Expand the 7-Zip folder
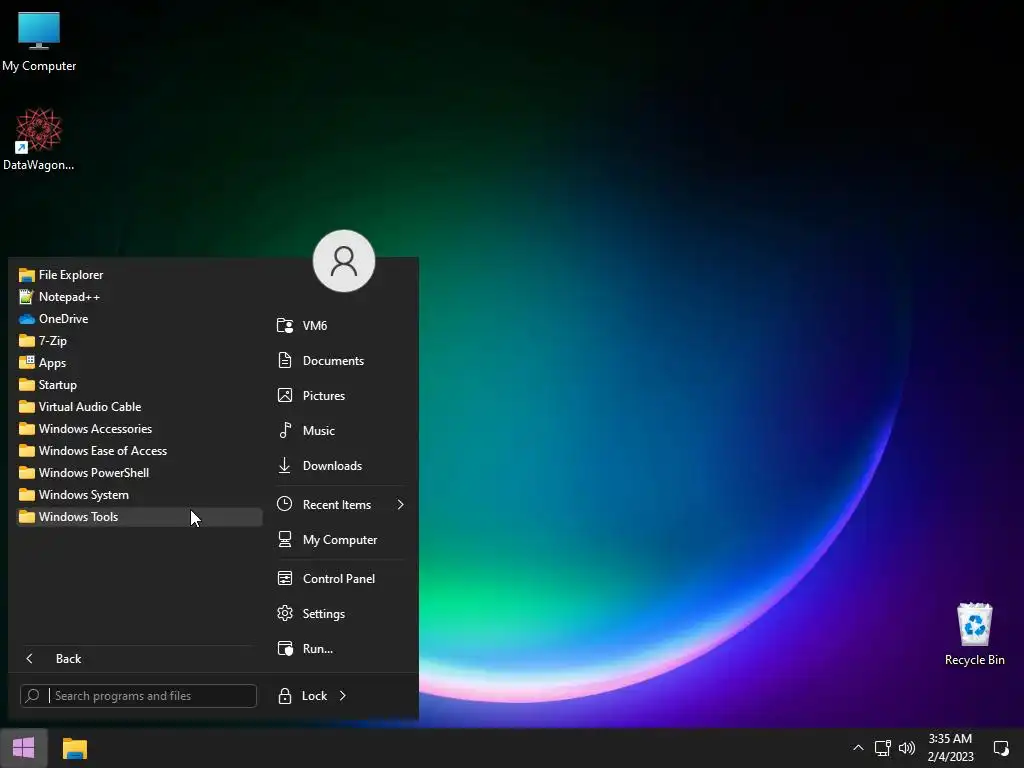Screen dimensions: 1024x768 click(139, 341)
